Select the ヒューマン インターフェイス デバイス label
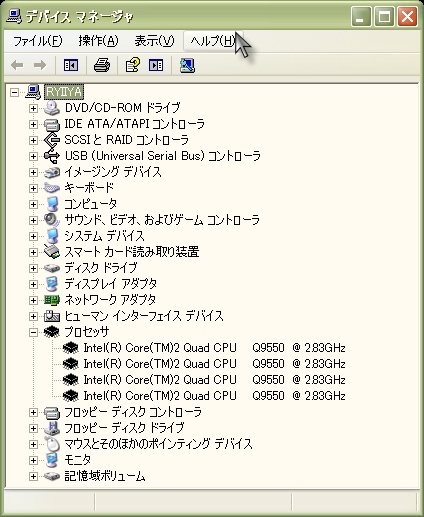 click(144, 316)
